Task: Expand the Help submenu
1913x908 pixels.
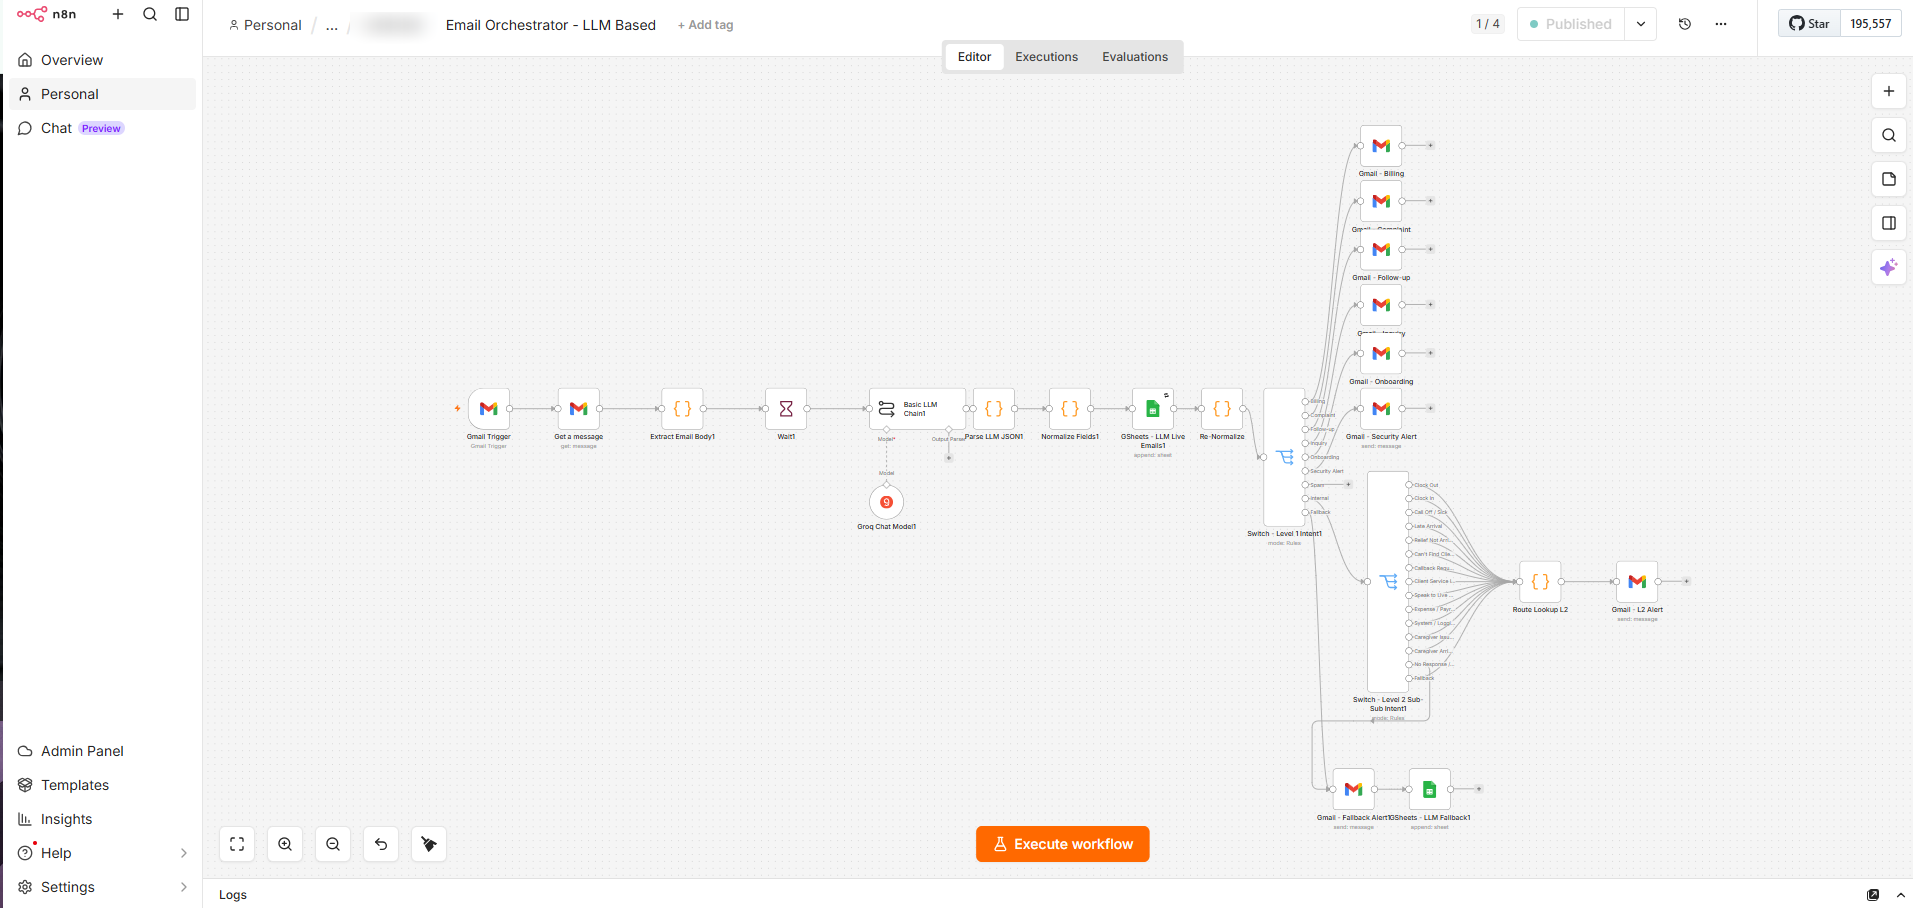Action: 183,853
